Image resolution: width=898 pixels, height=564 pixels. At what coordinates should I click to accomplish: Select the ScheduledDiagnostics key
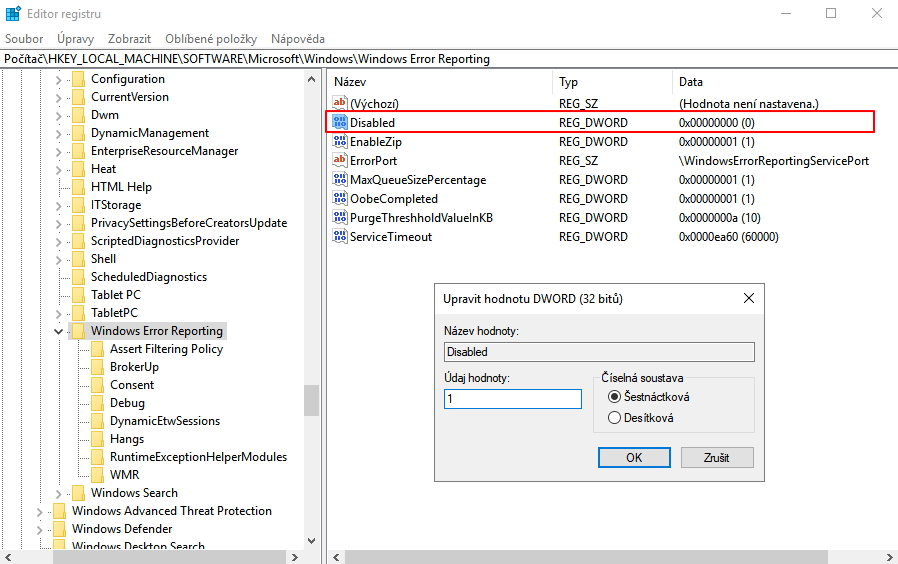(x=149, y=277)
